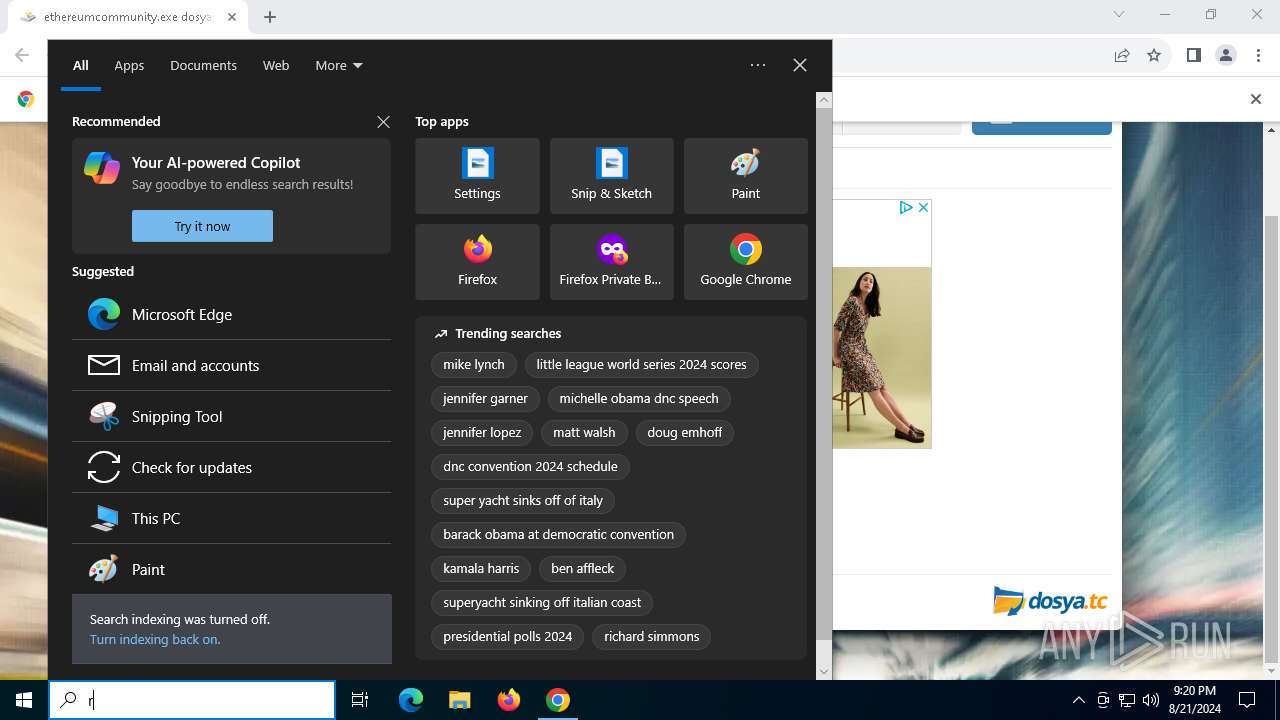
Task: Dismiss the Recommended section
Action: point(383,122)
